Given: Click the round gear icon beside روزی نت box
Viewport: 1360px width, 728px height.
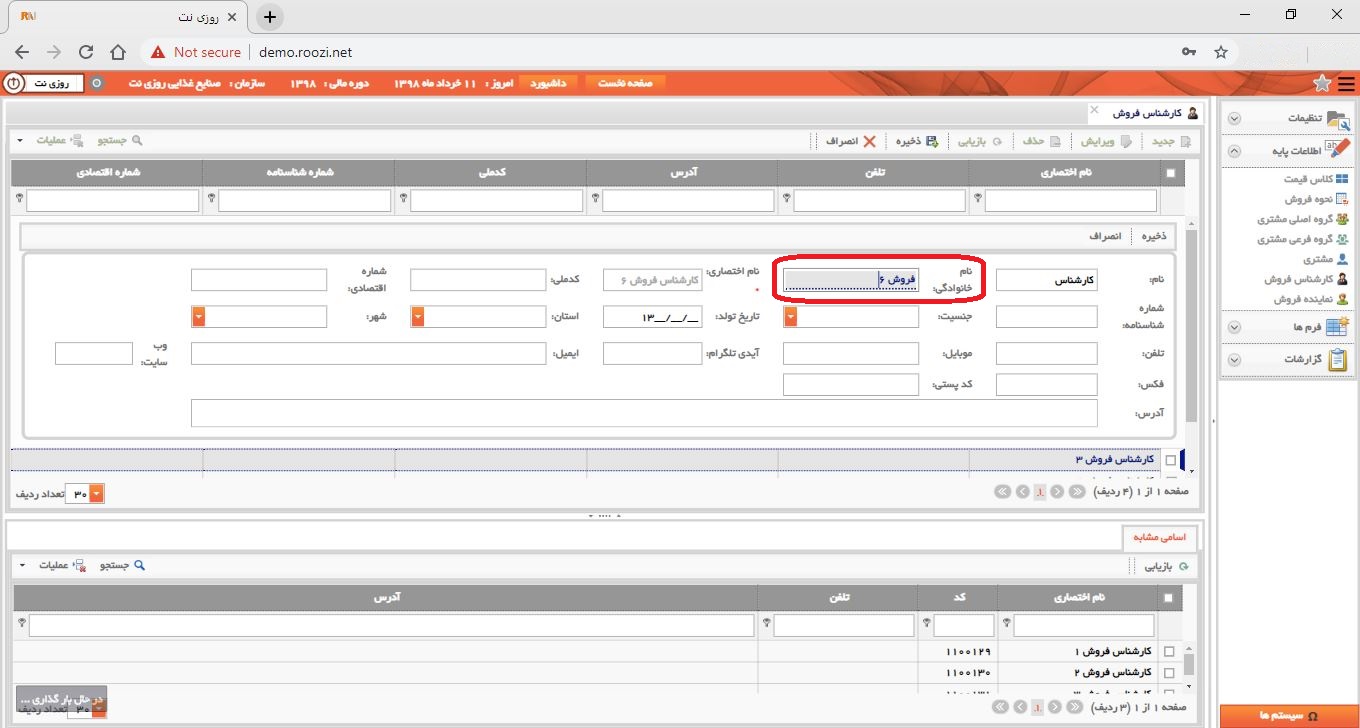Looking at the screenshot, I should click(x=97, y=83).
